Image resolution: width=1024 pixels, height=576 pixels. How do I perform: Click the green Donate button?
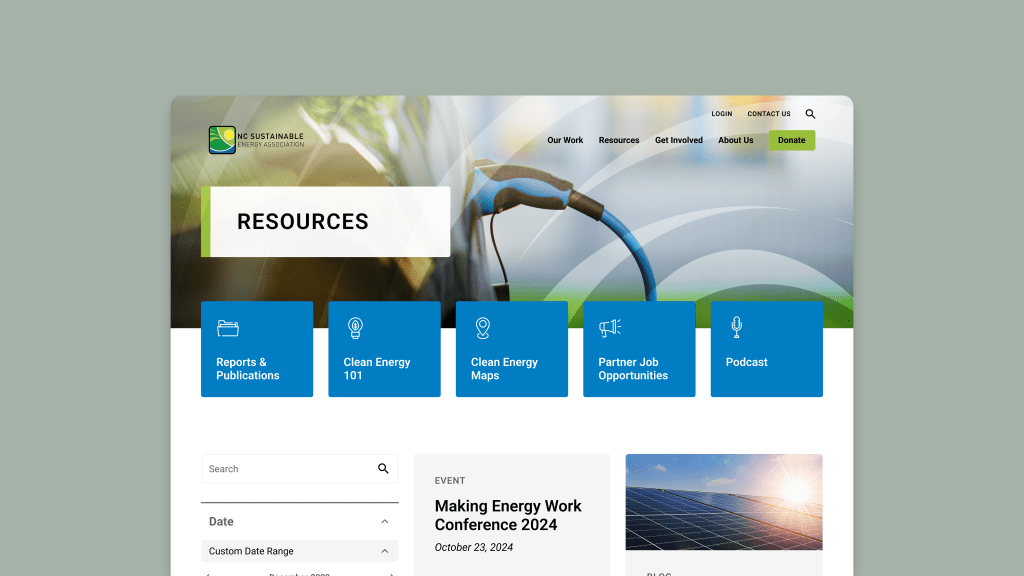point(791,140)
